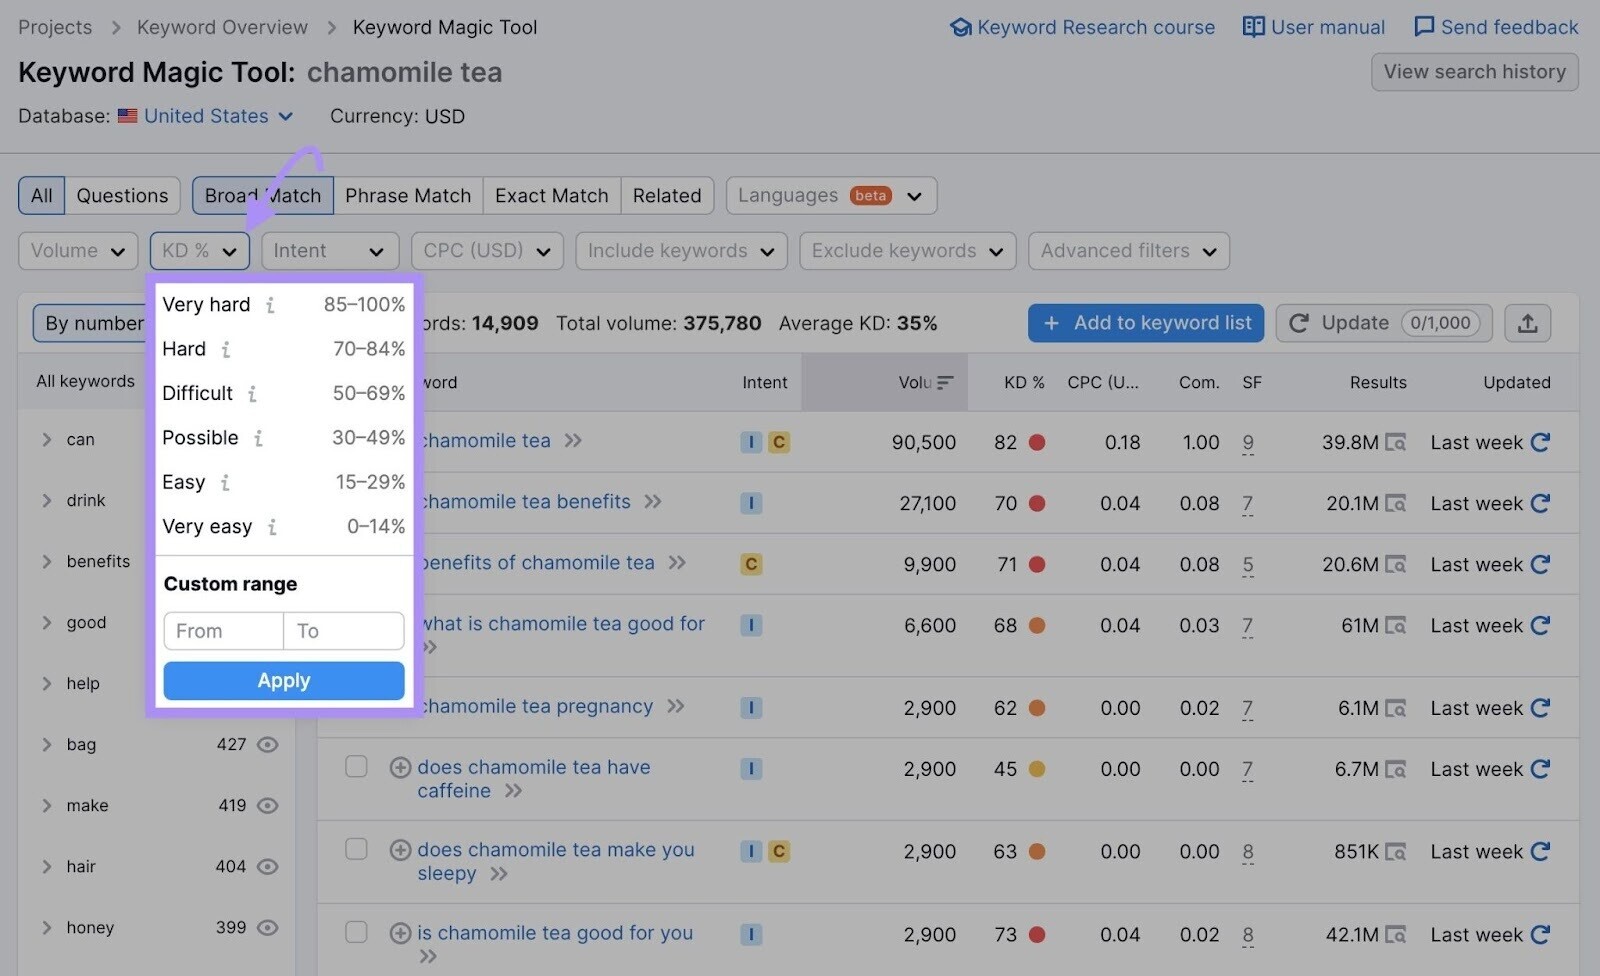Click plus icon next to 'does chamomile tea make you sleepy'

[400, 850]
